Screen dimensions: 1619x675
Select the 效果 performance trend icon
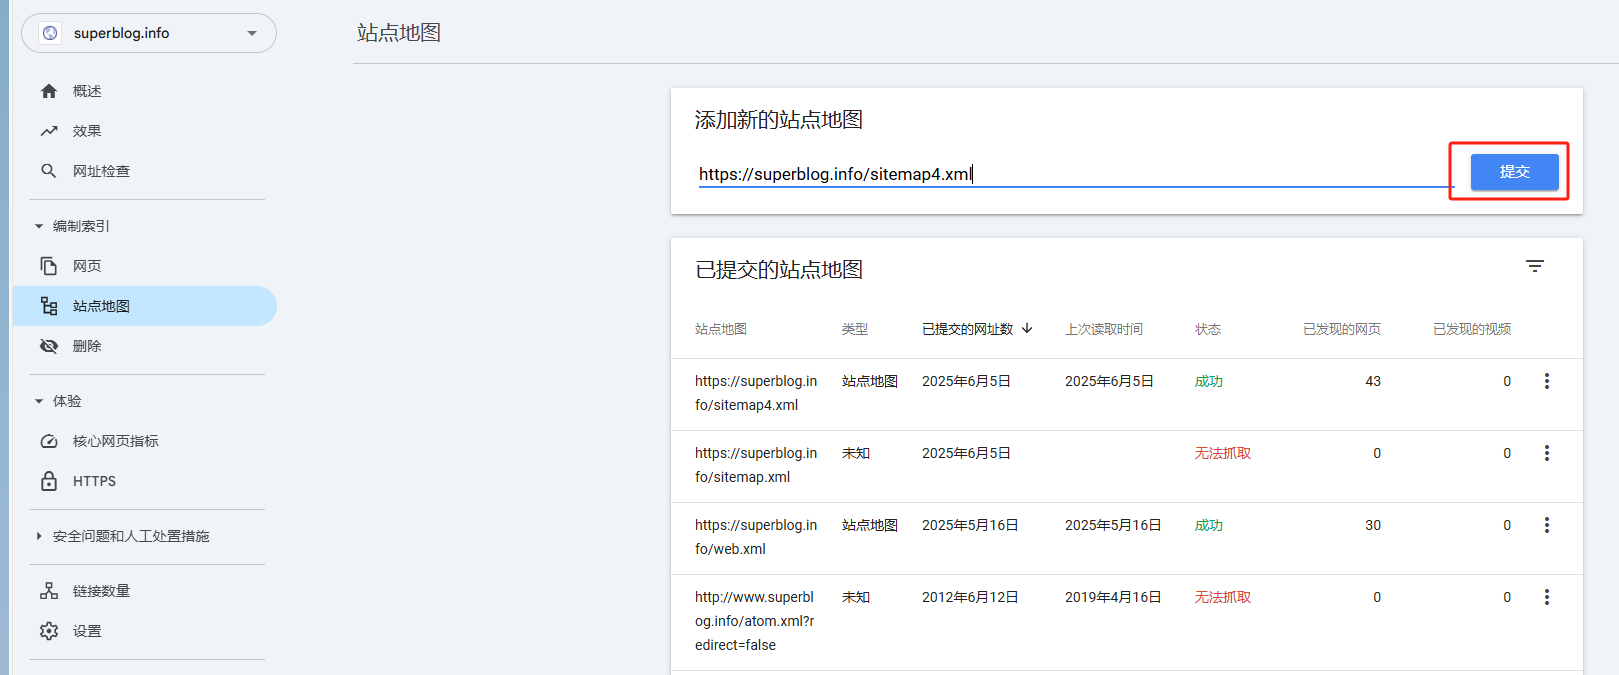point(49,131)
